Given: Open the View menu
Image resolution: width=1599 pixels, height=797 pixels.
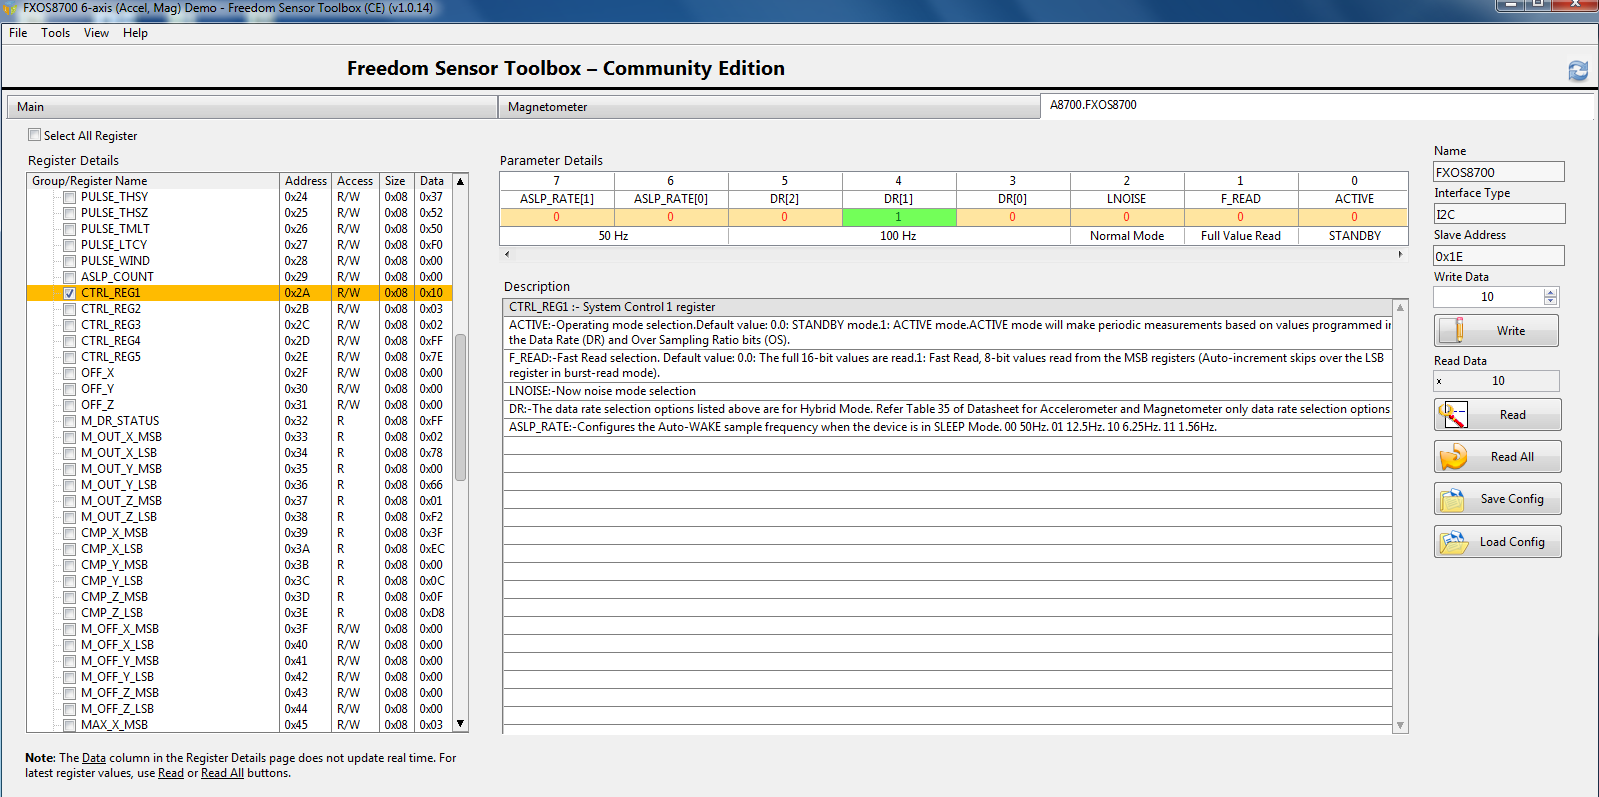Looking at the screenshot, I should pos(96,33).
